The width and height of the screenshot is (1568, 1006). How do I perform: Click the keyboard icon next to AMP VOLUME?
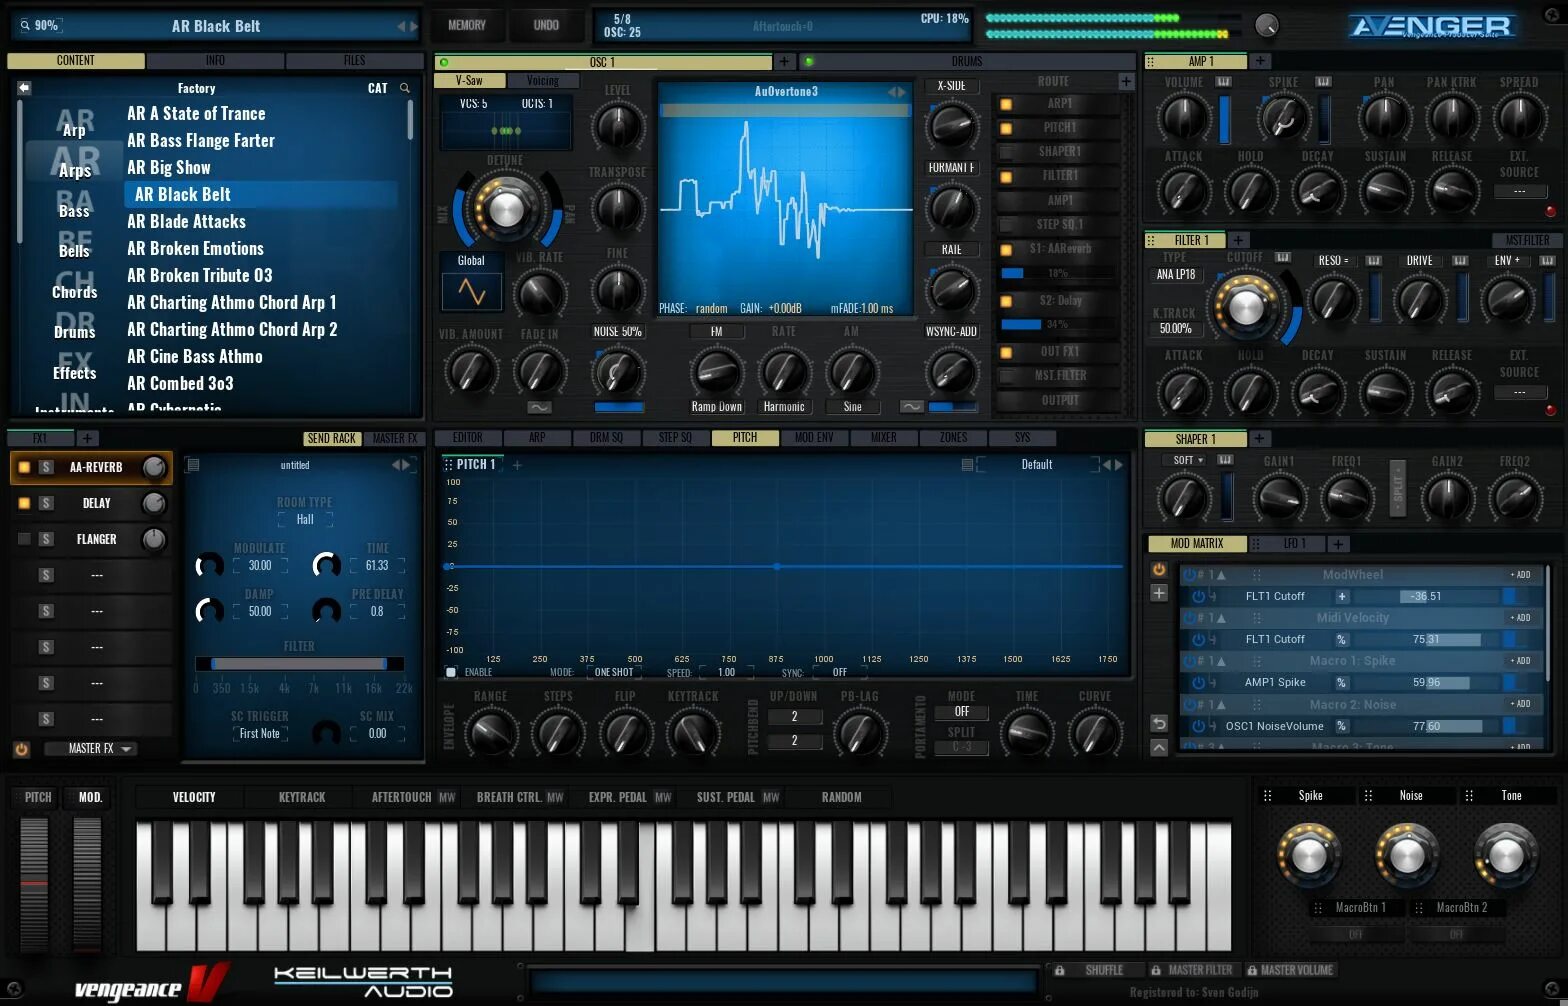click(1223, 82)
